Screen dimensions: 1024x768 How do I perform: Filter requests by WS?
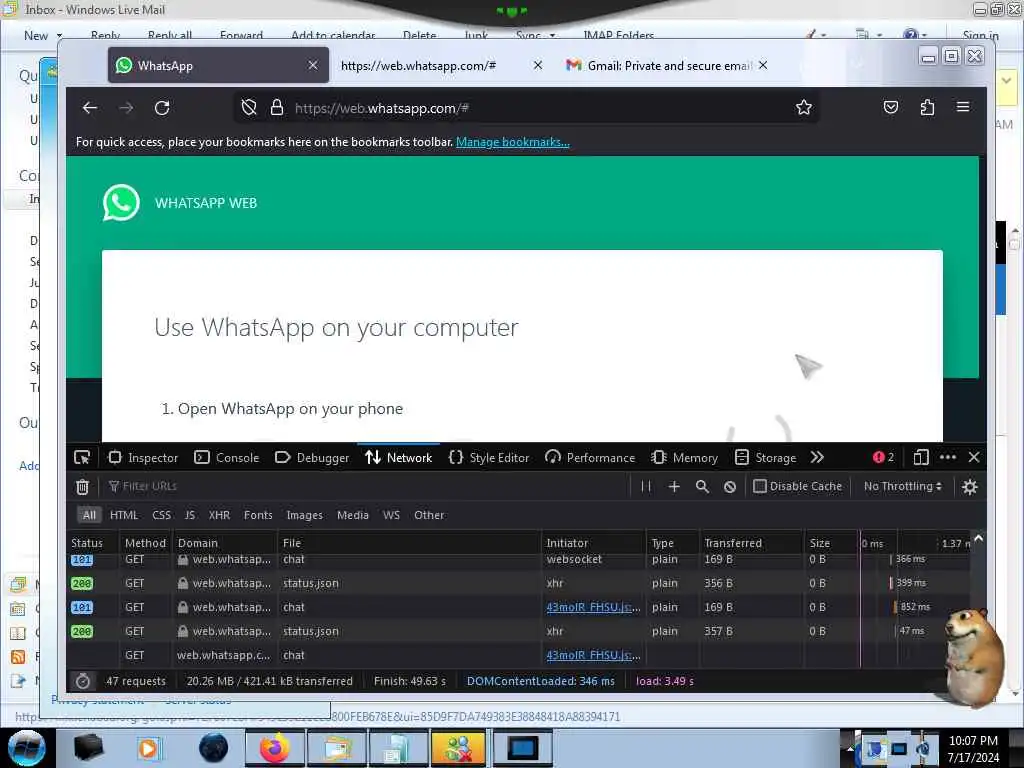tap(391, 515)
